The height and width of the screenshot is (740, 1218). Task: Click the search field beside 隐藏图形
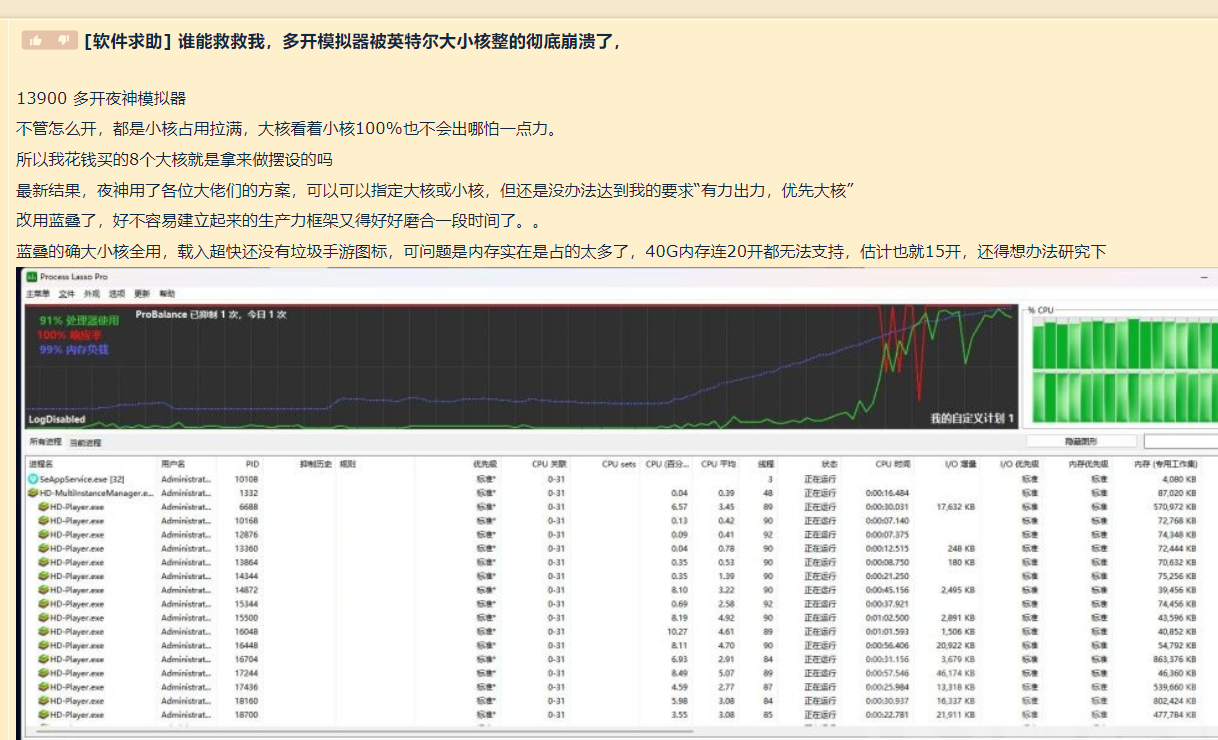(x=1181, y=441)
